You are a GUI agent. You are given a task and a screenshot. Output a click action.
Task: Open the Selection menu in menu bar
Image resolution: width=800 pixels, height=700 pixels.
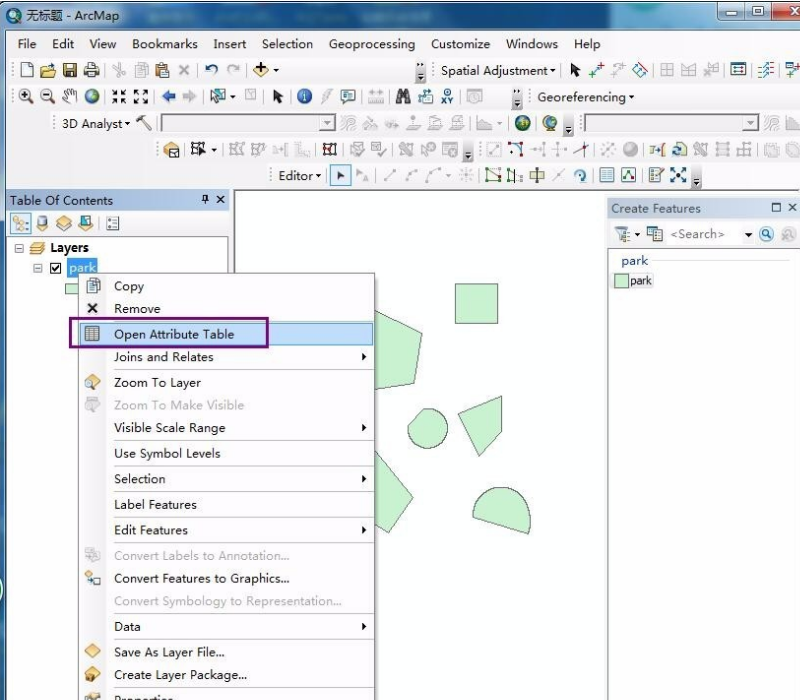click(287, 44)
